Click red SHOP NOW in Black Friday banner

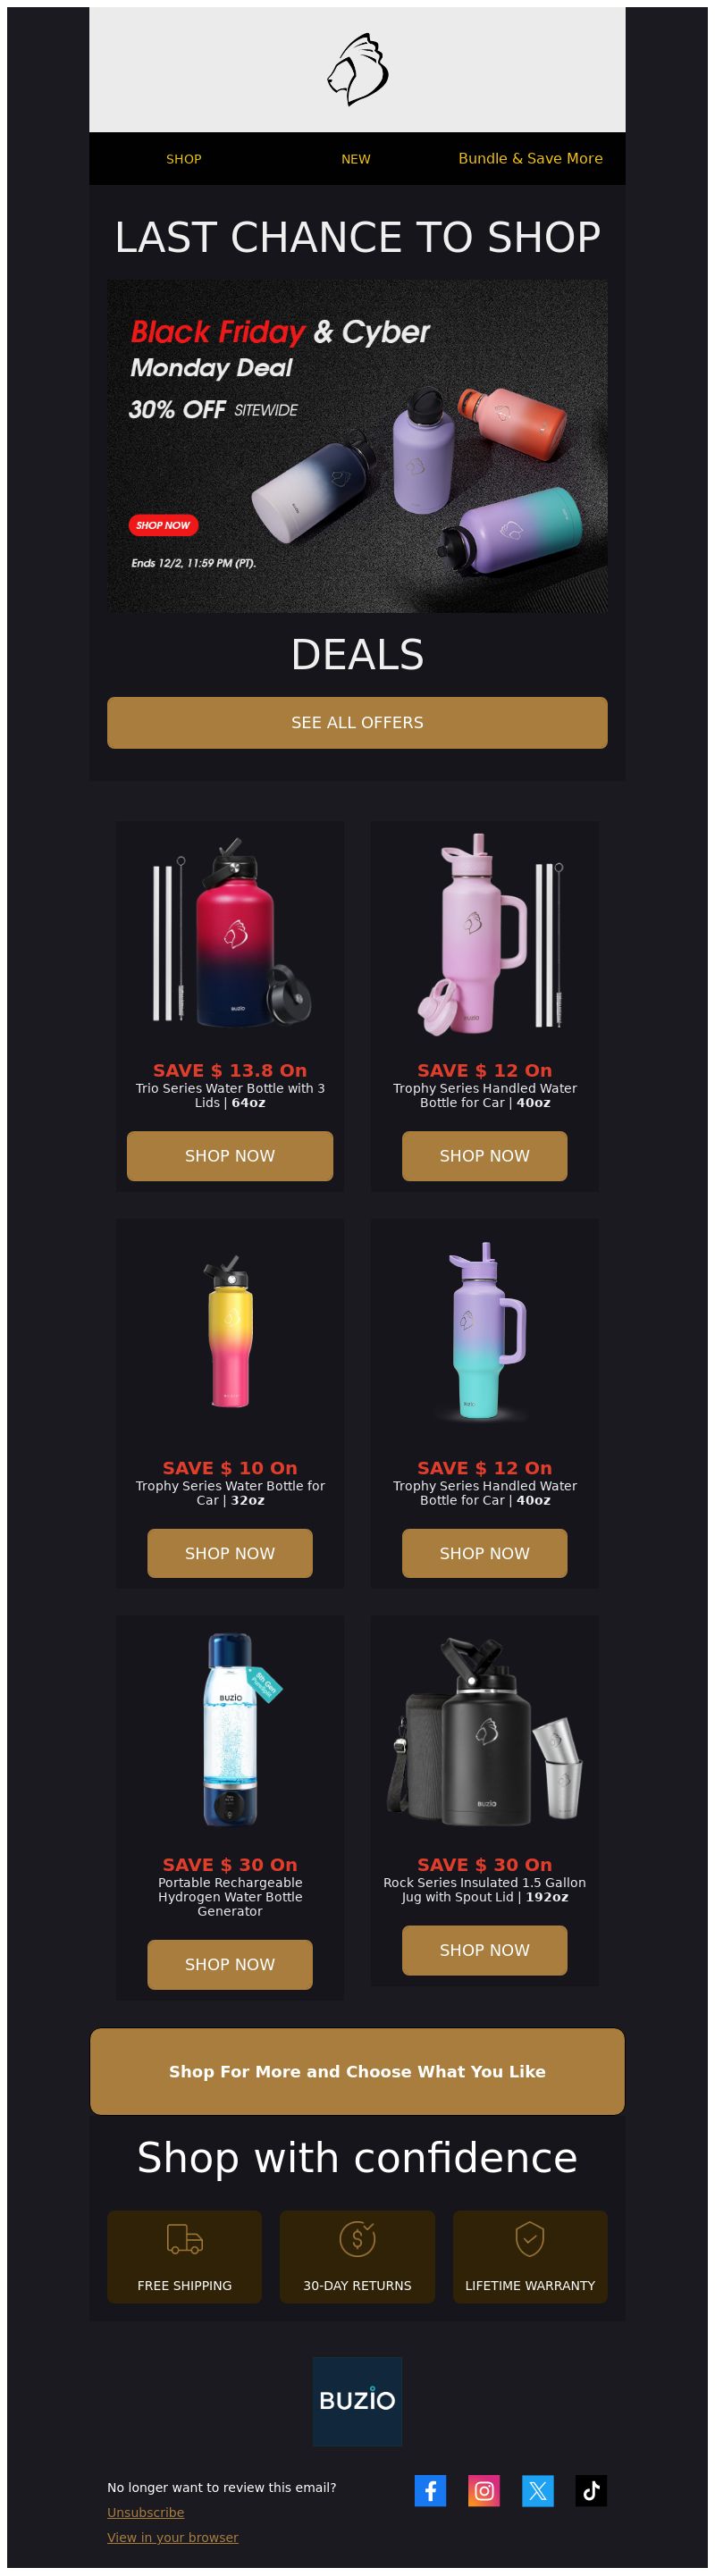[163, 525]
